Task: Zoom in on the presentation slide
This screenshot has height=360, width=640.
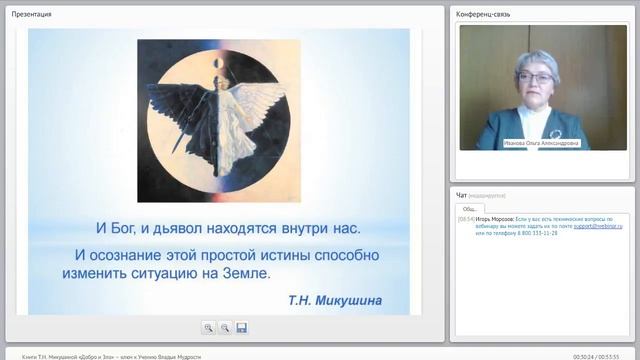Action: (x=209, y=328)
